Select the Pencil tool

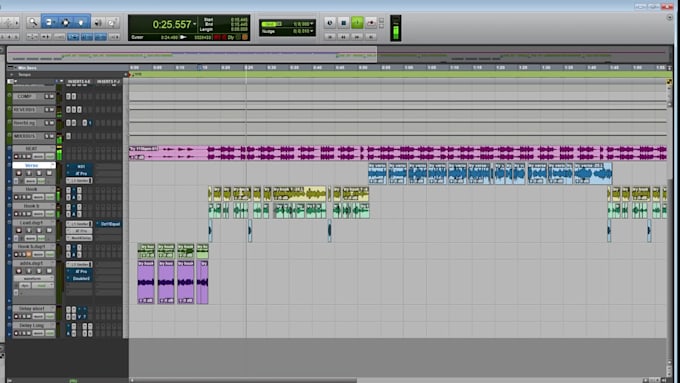[x=112, y=22]
